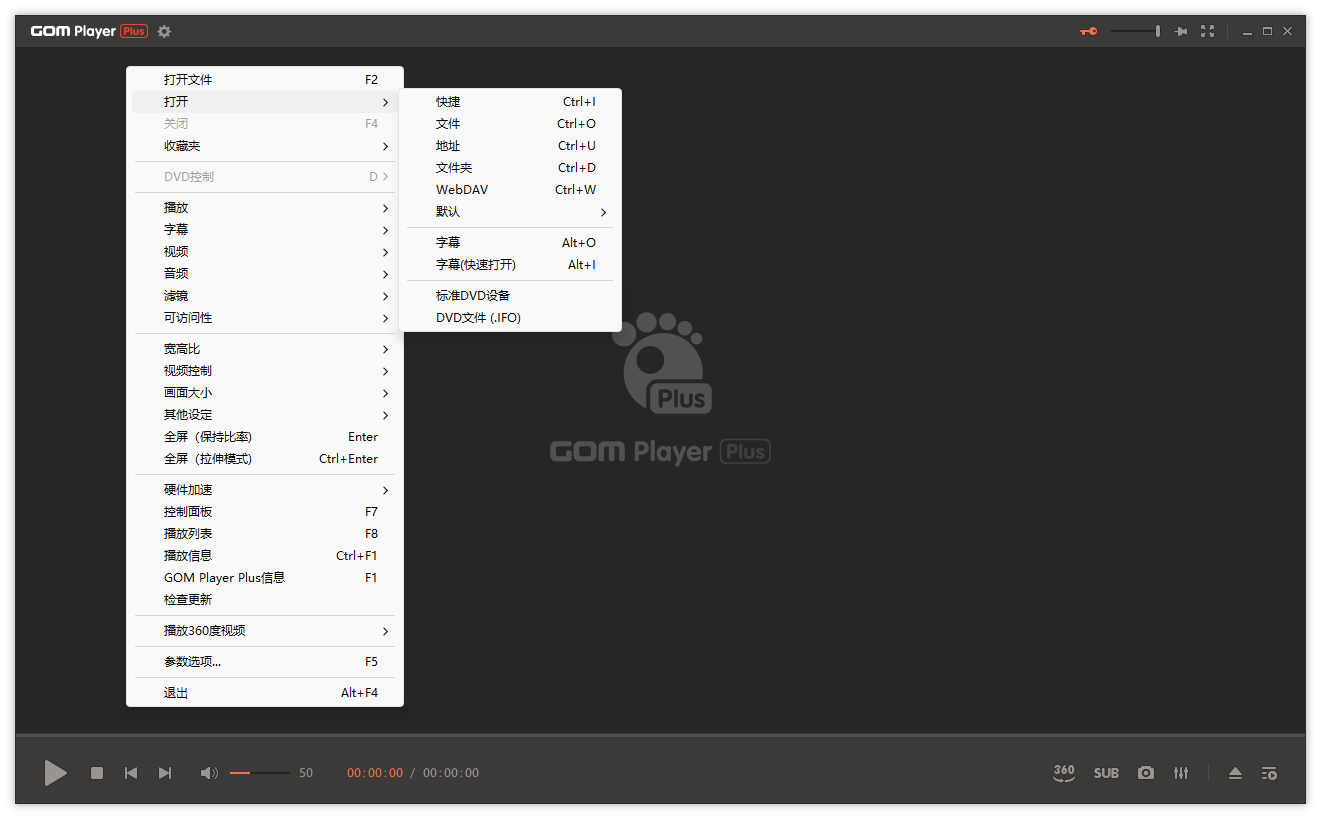Adjust the volume slider to maximum
1321x819 pixels.
click(289, 772)
